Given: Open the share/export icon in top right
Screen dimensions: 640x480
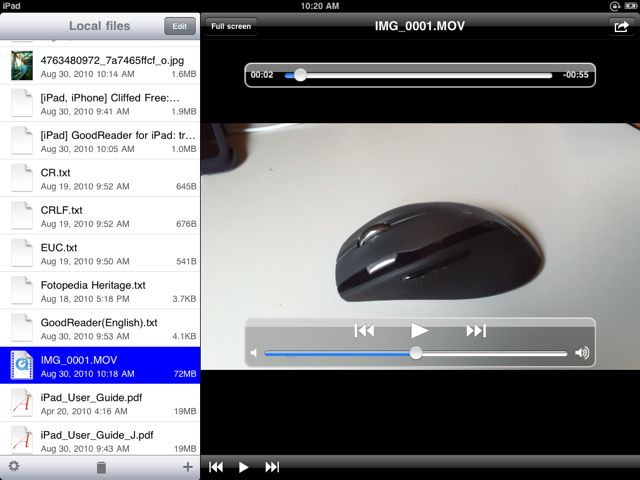Looking at the screenshot, I should click(x=621, y=27).
